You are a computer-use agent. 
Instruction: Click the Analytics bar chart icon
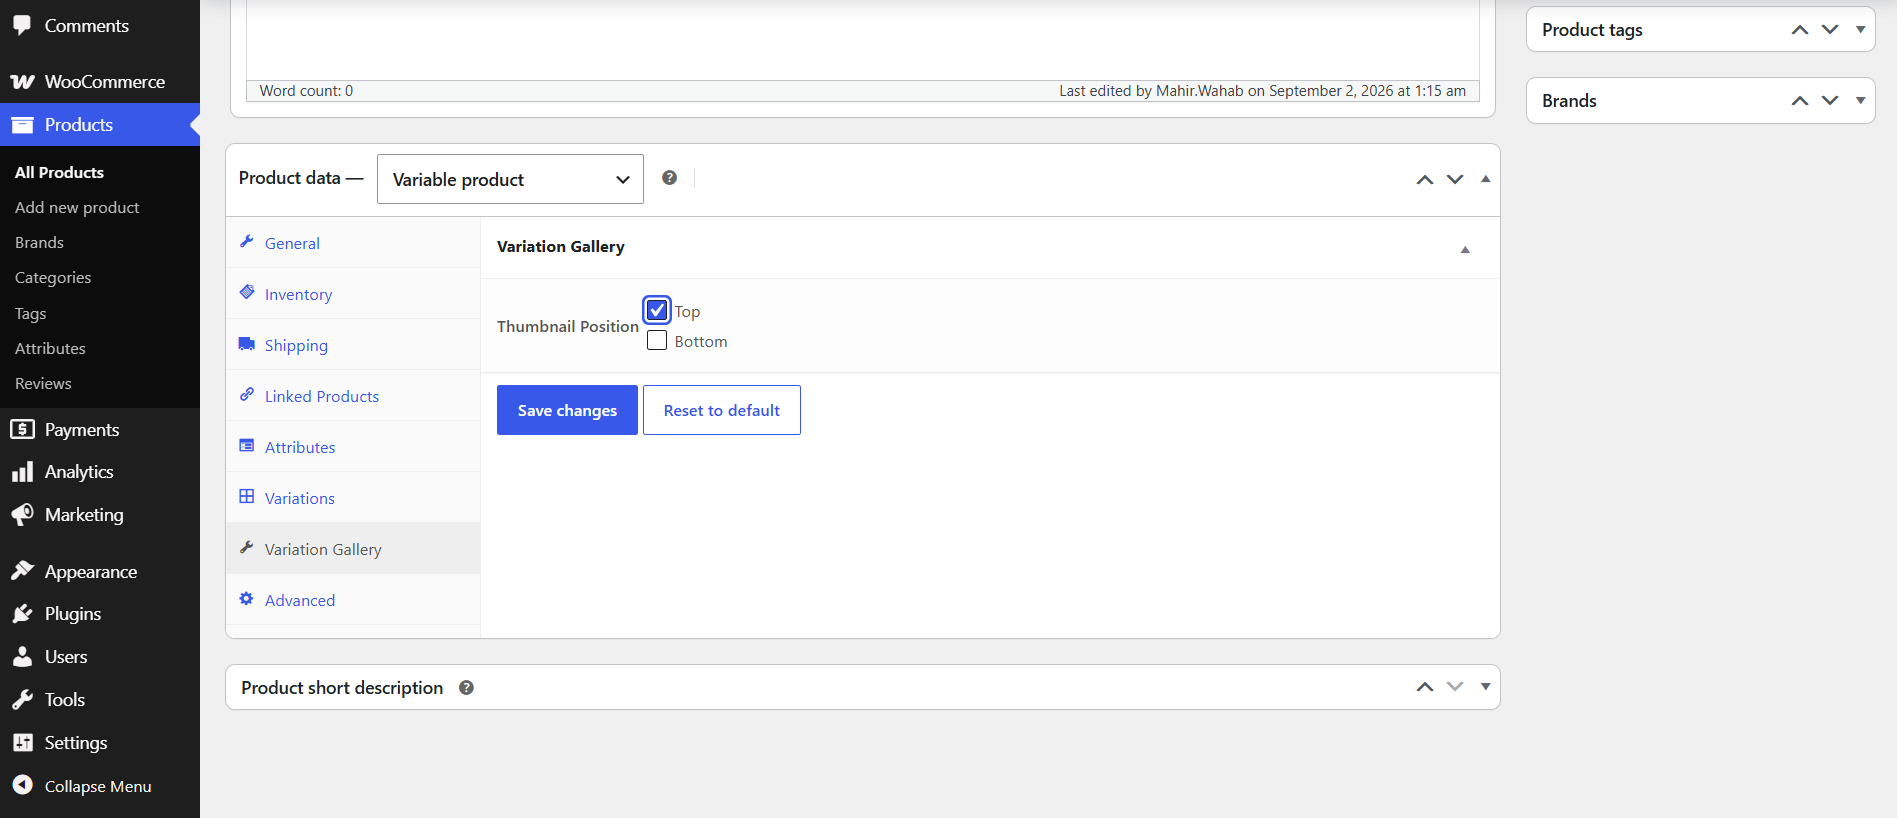(x=22, y=472)
